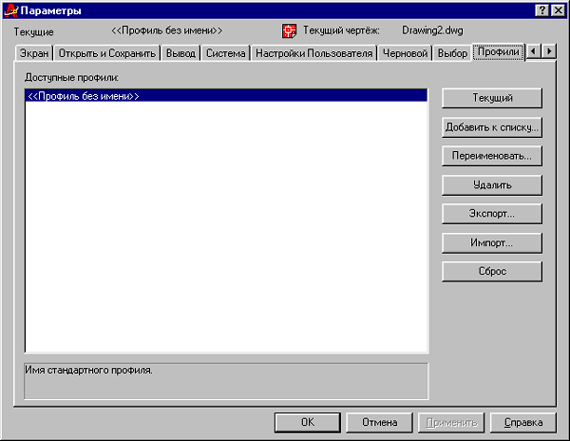
Task: Open the Система tab
Action: [x=225, y=53]
